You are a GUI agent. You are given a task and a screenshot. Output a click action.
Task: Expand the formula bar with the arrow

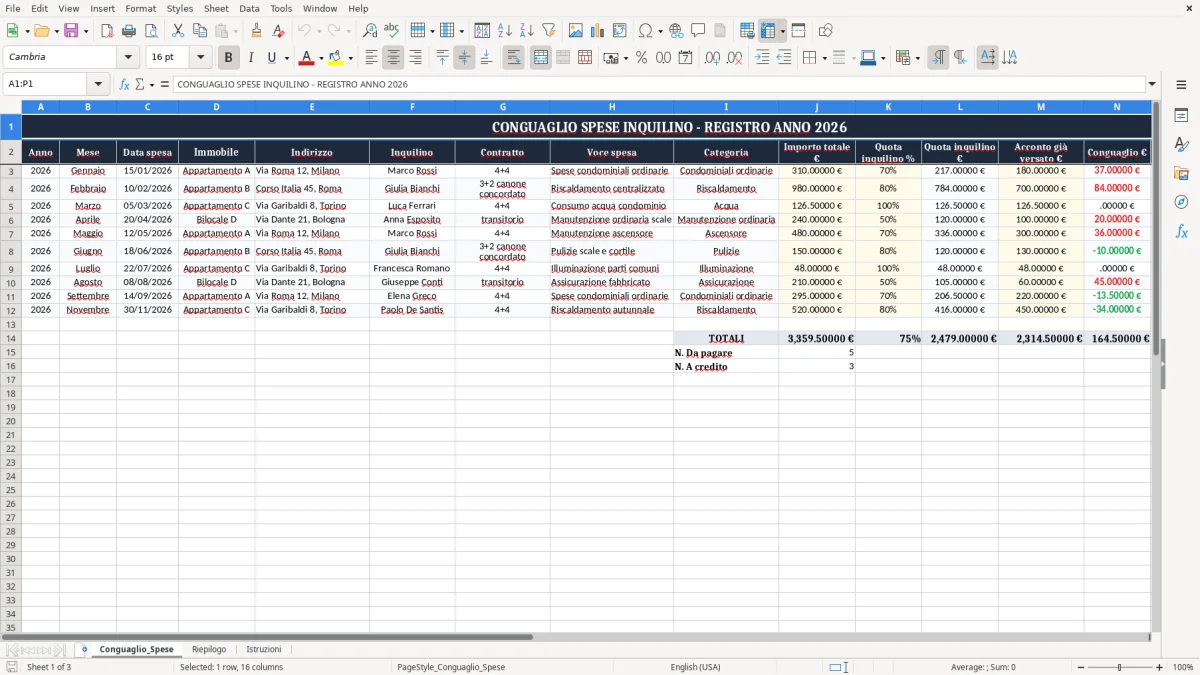point(1152,85)
